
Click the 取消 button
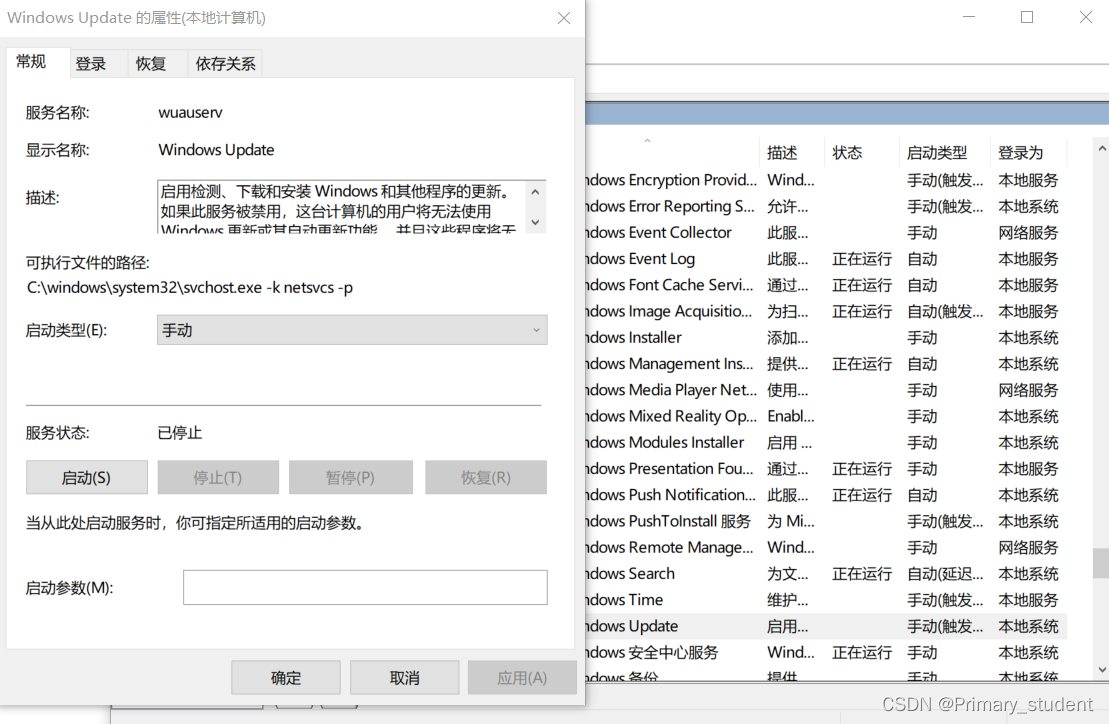(405, 678)
